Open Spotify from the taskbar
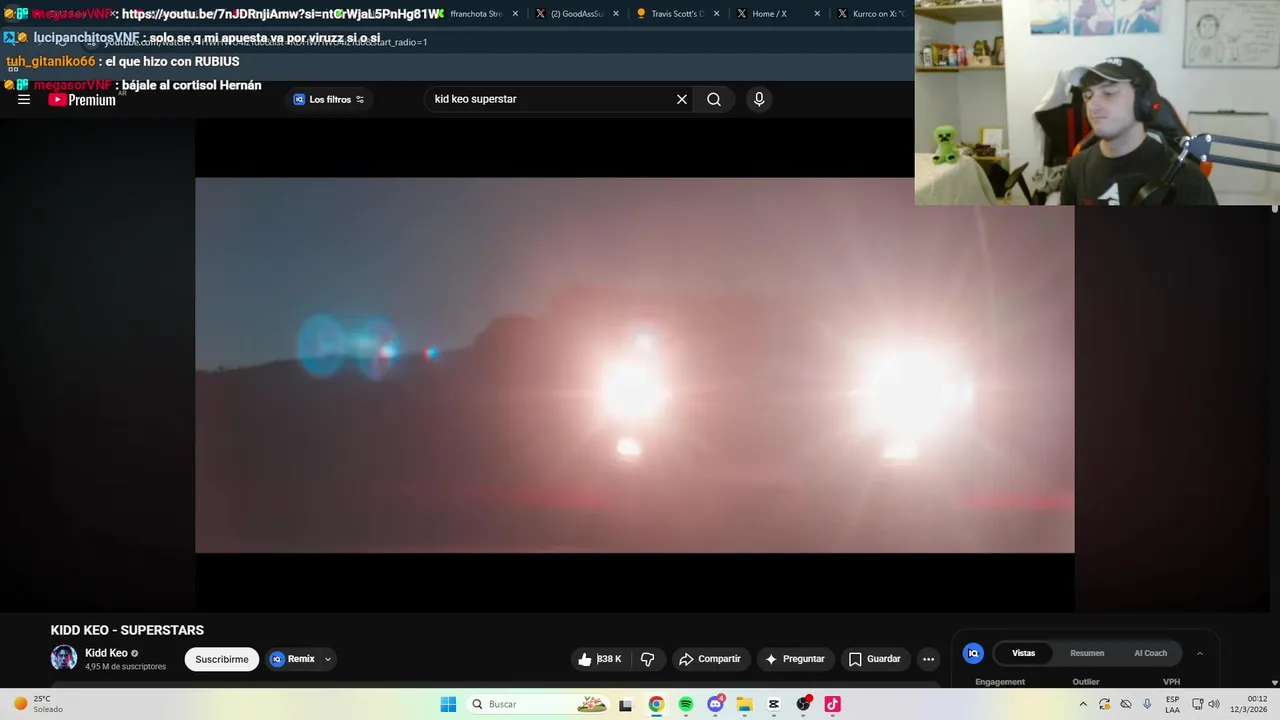The height and width of the screenshot is (720, 1280). (x=686, y=704)
